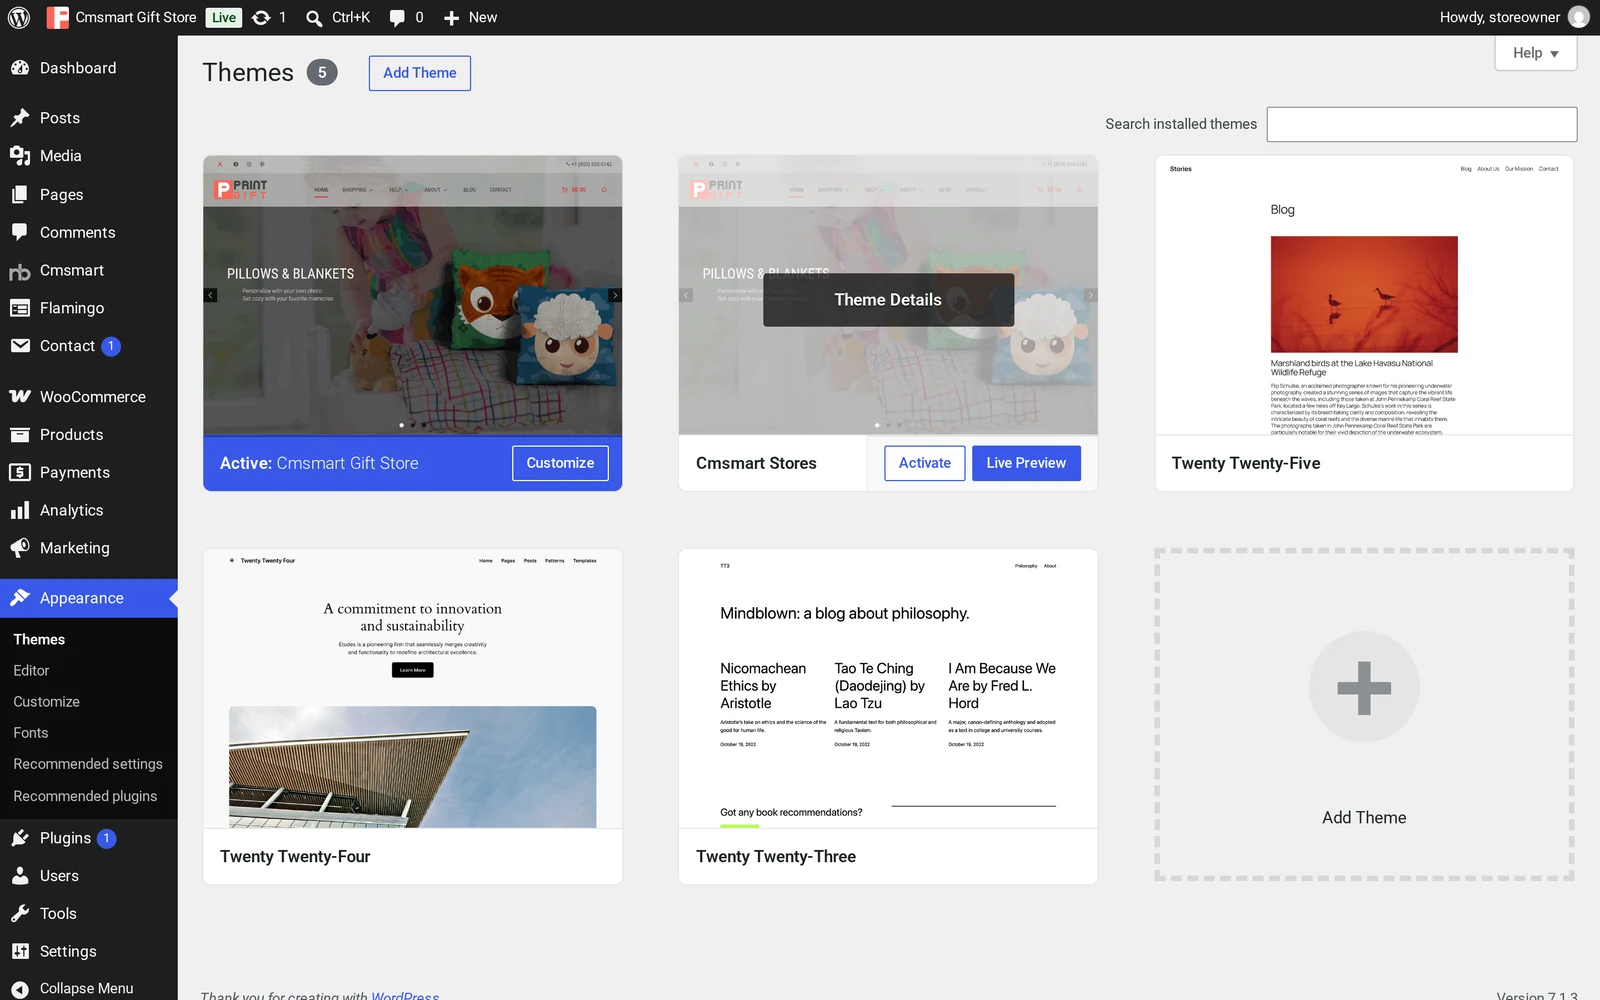Open the Users person icon

(x=20, y=876)
